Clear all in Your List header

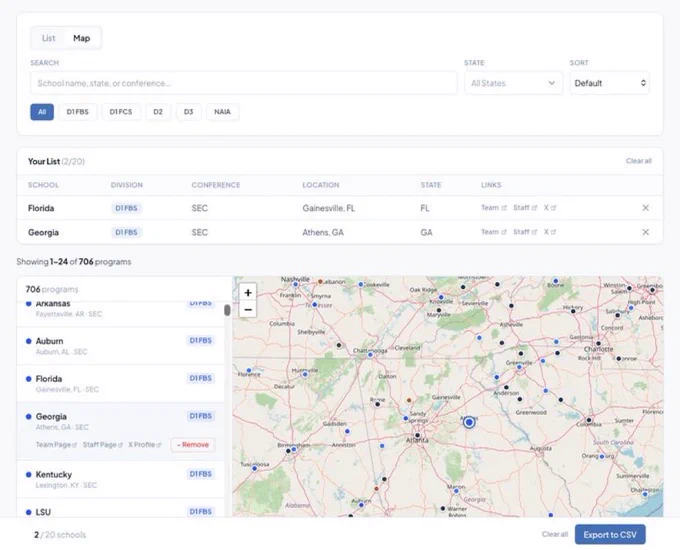tap(638, 161)
